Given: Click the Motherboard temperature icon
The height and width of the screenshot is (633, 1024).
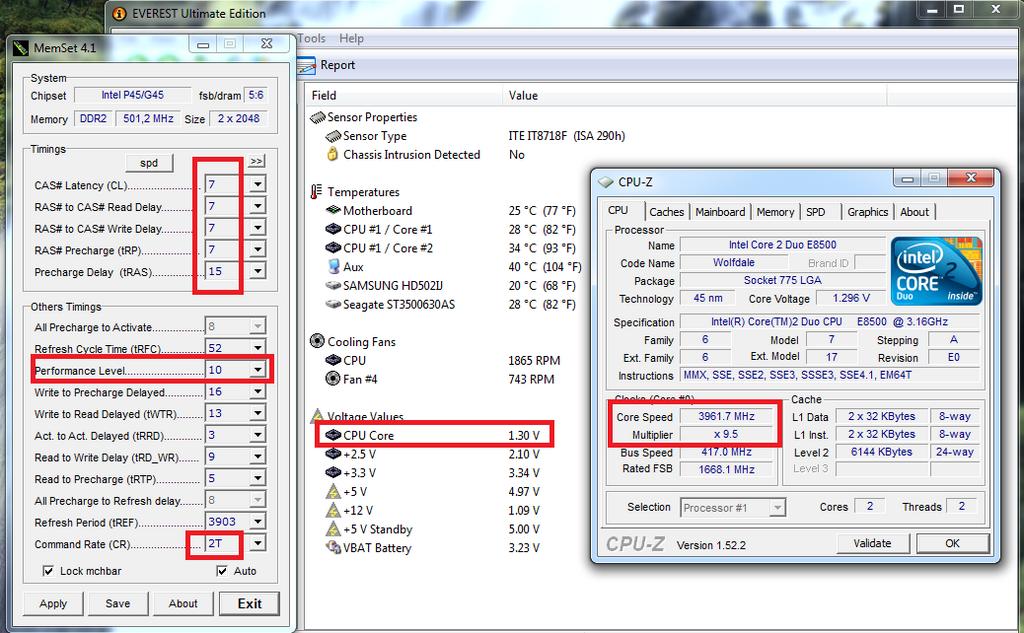Looking at the screenshot, I should 333,210.
